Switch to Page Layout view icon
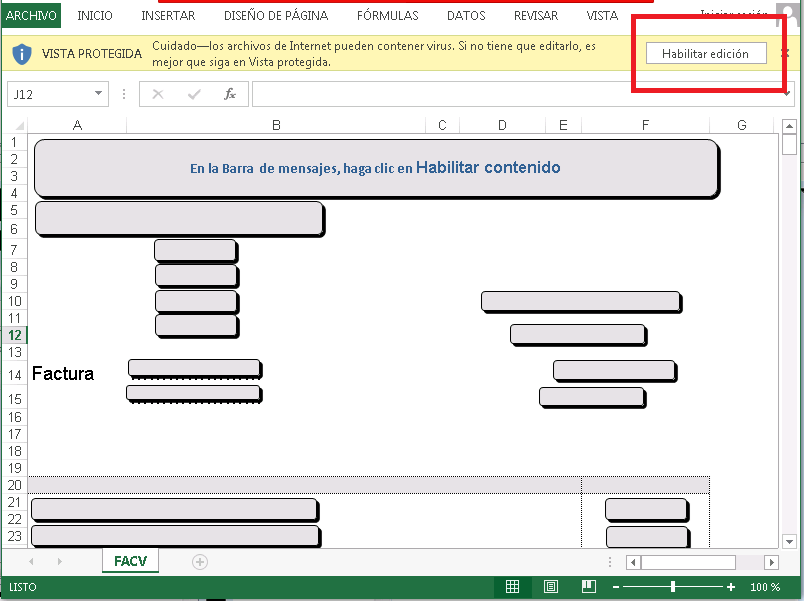Viewport: 804px width, 601px height. tap(551, 587)
